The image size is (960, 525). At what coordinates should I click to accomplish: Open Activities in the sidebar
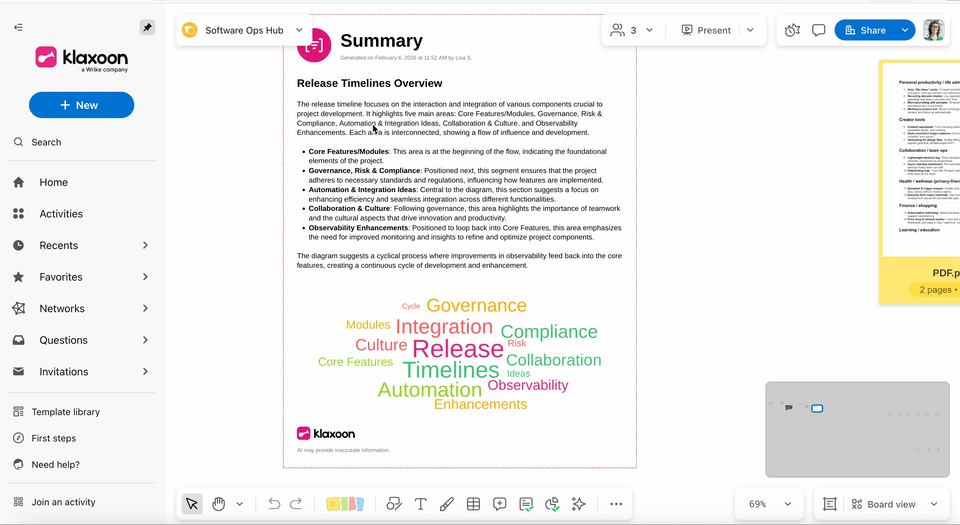(x=61, y=214)
